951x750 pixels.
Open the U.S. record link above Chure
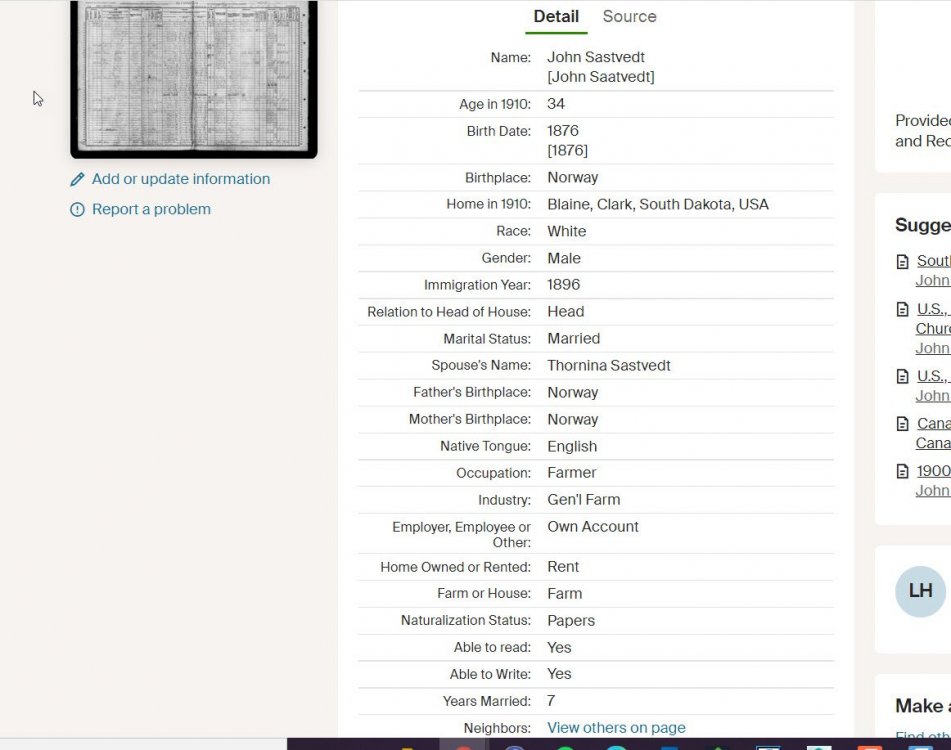point(933,309)
